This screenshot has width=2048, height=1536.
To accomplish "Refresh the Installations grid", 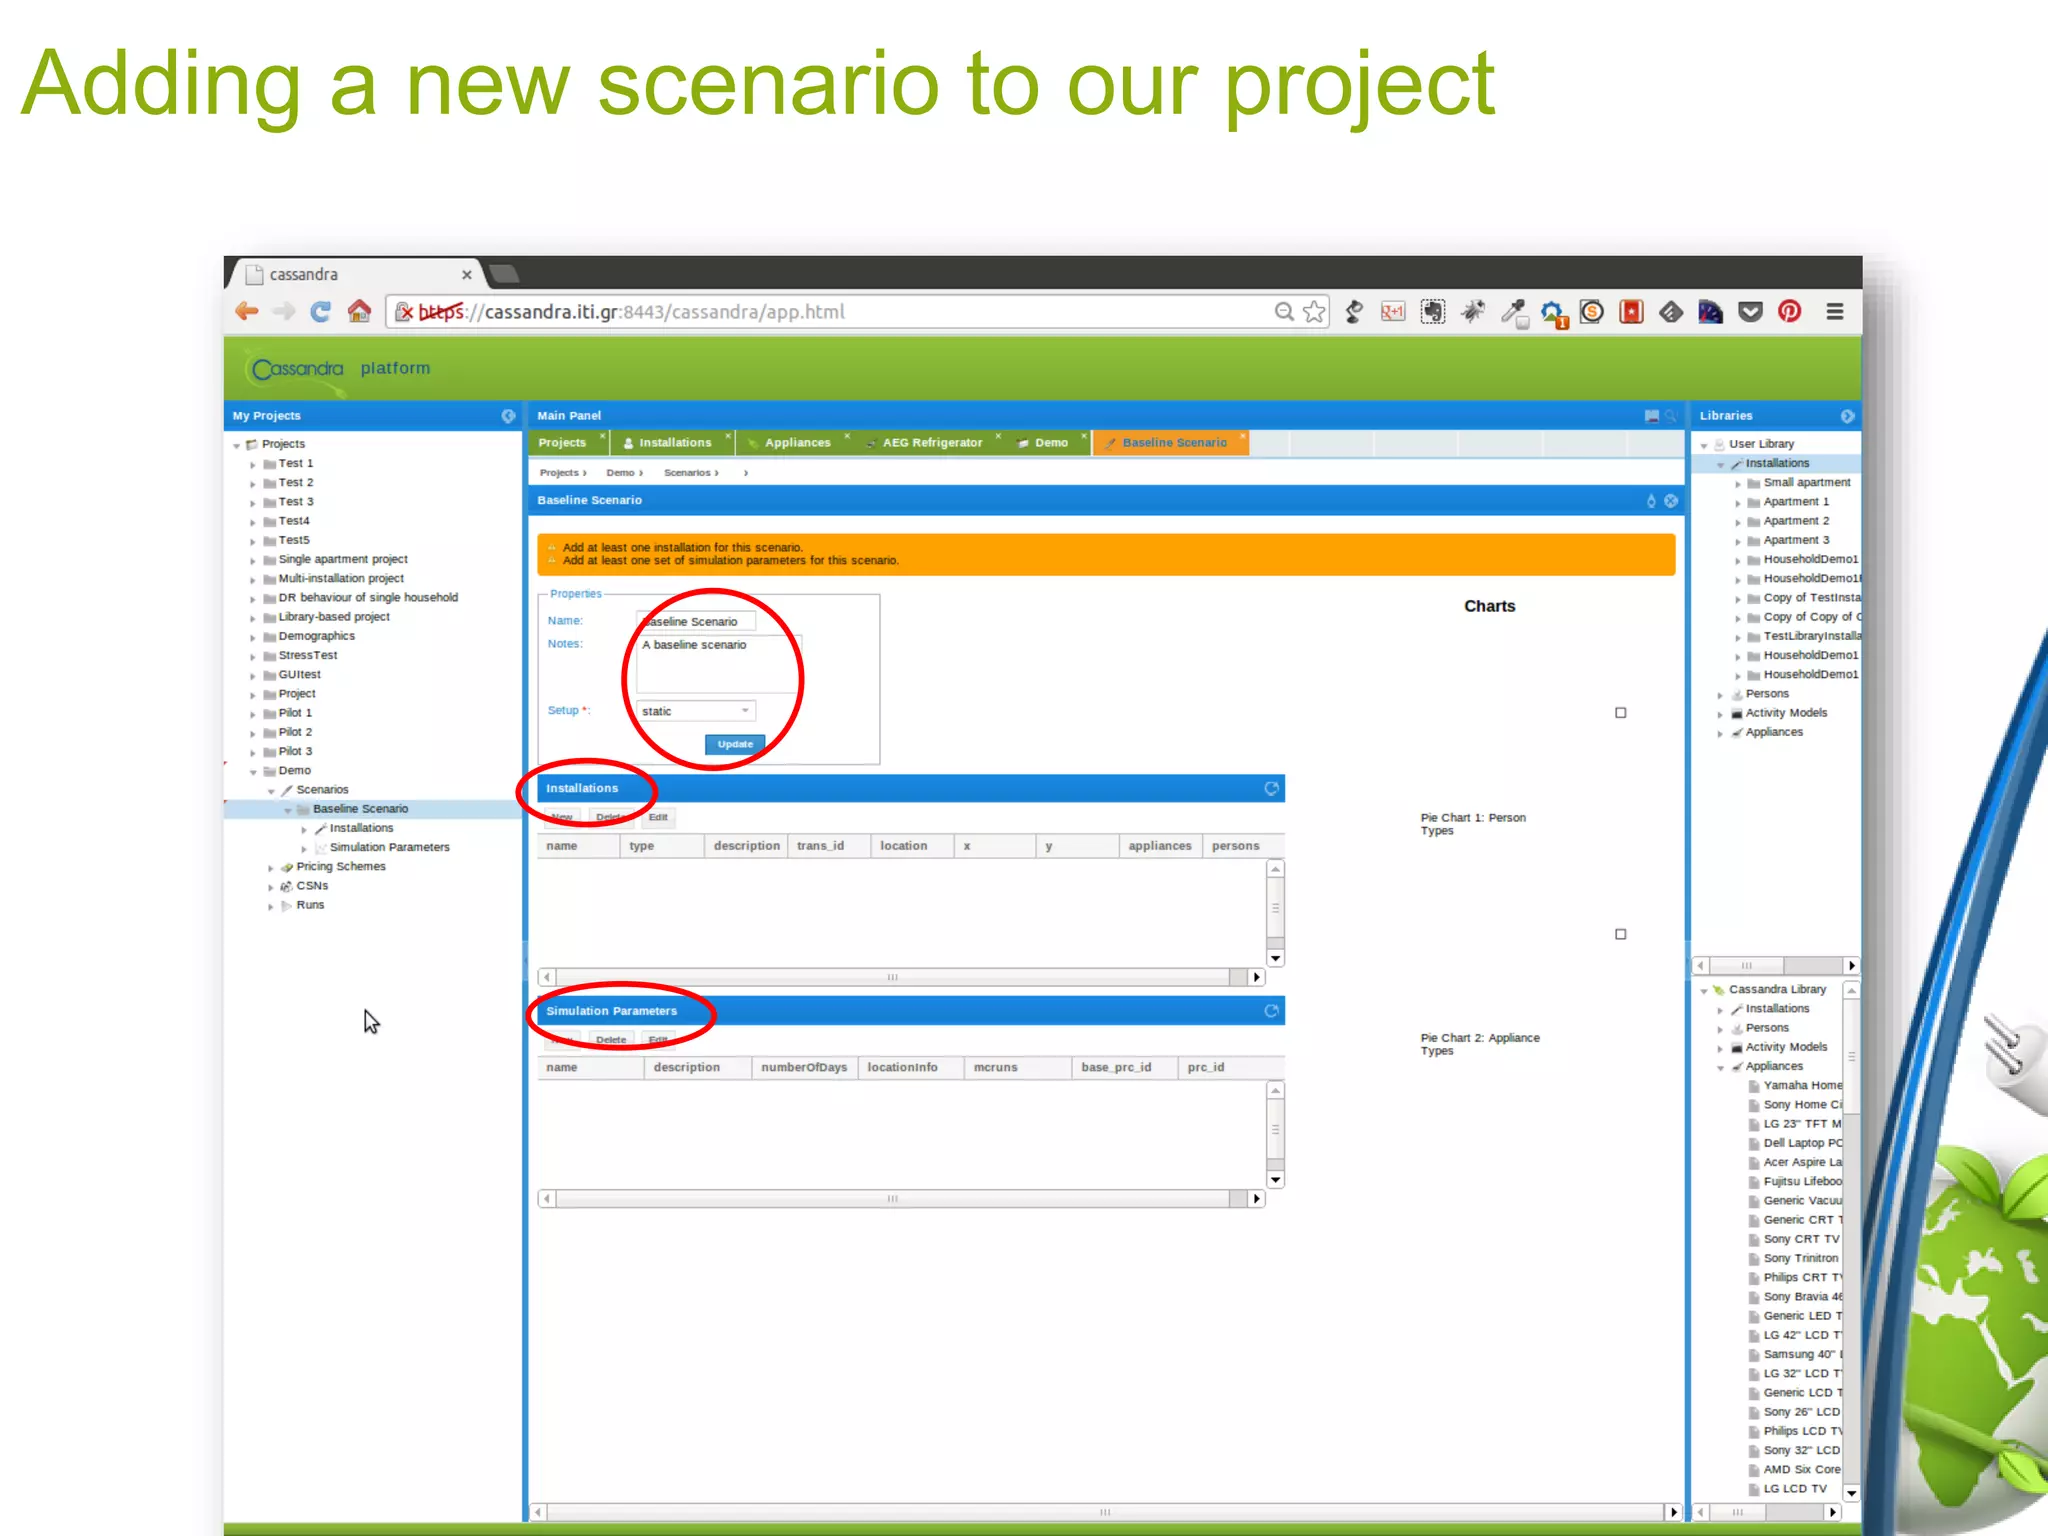I will click(1271, 789).
